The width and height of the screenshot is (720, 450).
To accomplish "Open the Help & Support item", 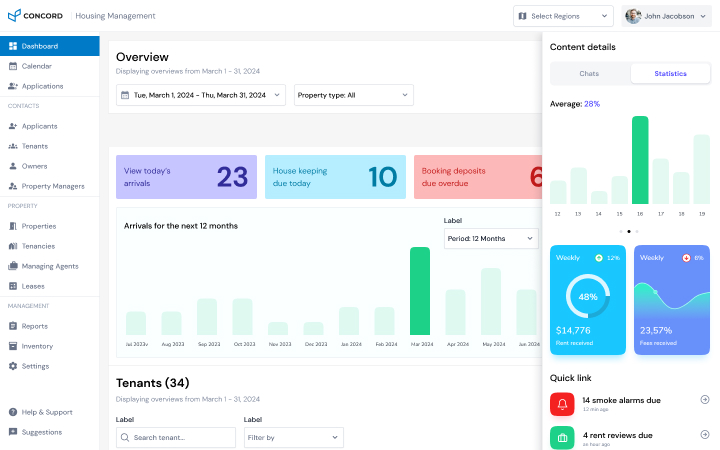I will point(46,412).
